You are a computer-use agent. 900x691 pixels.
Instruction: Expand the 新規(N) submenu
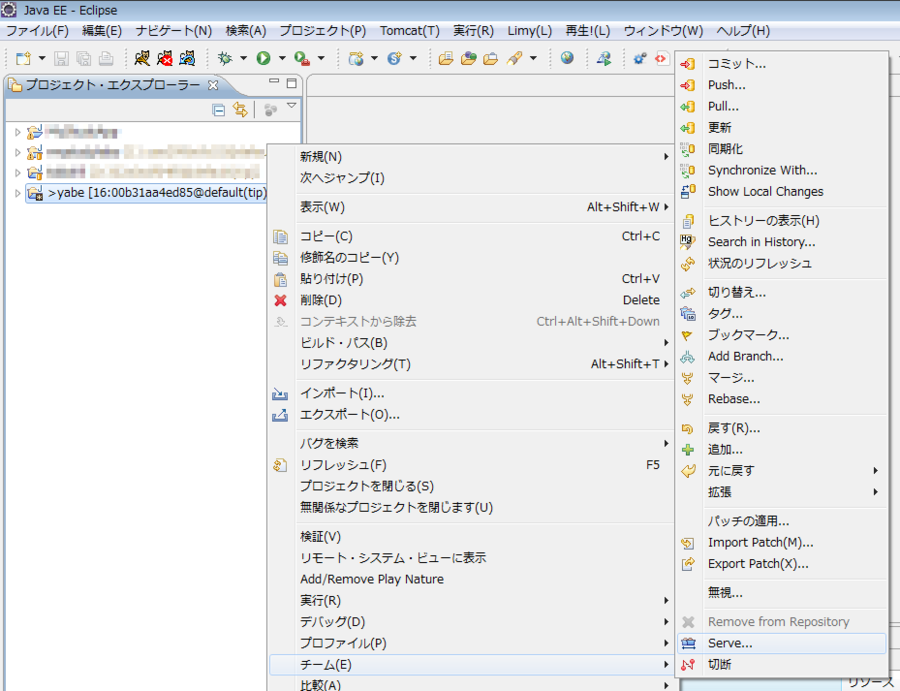[471, 157]
